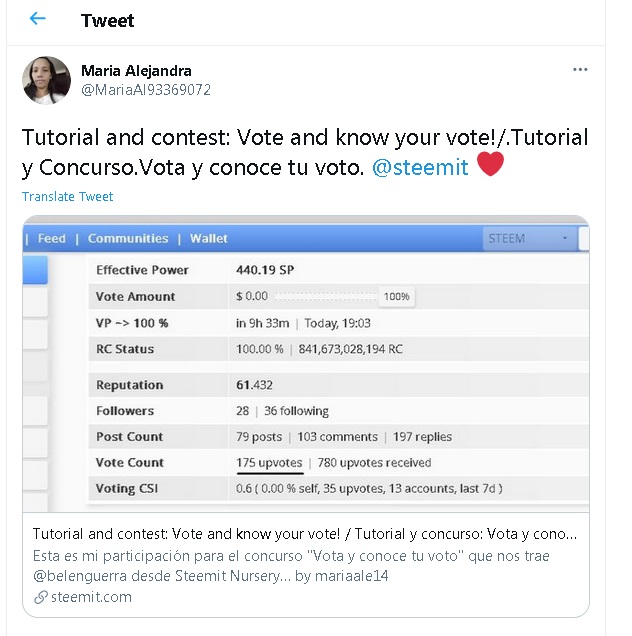Open the @MariaAl93369072 handle

(x=146, y=90)
